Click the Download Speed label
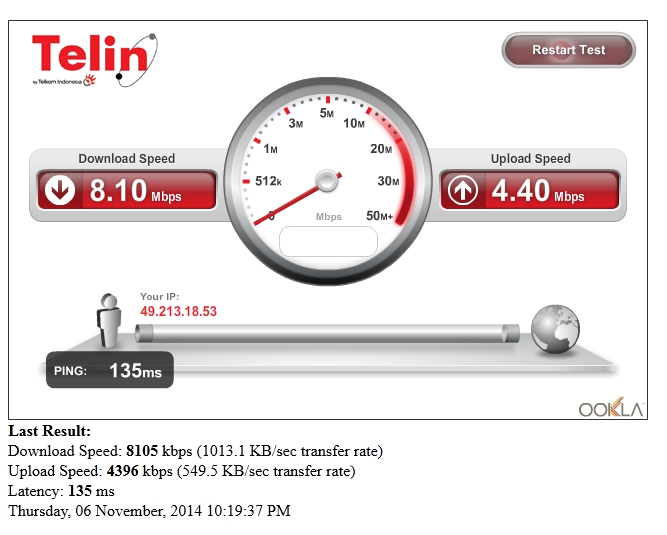 (x=127, y=159)
